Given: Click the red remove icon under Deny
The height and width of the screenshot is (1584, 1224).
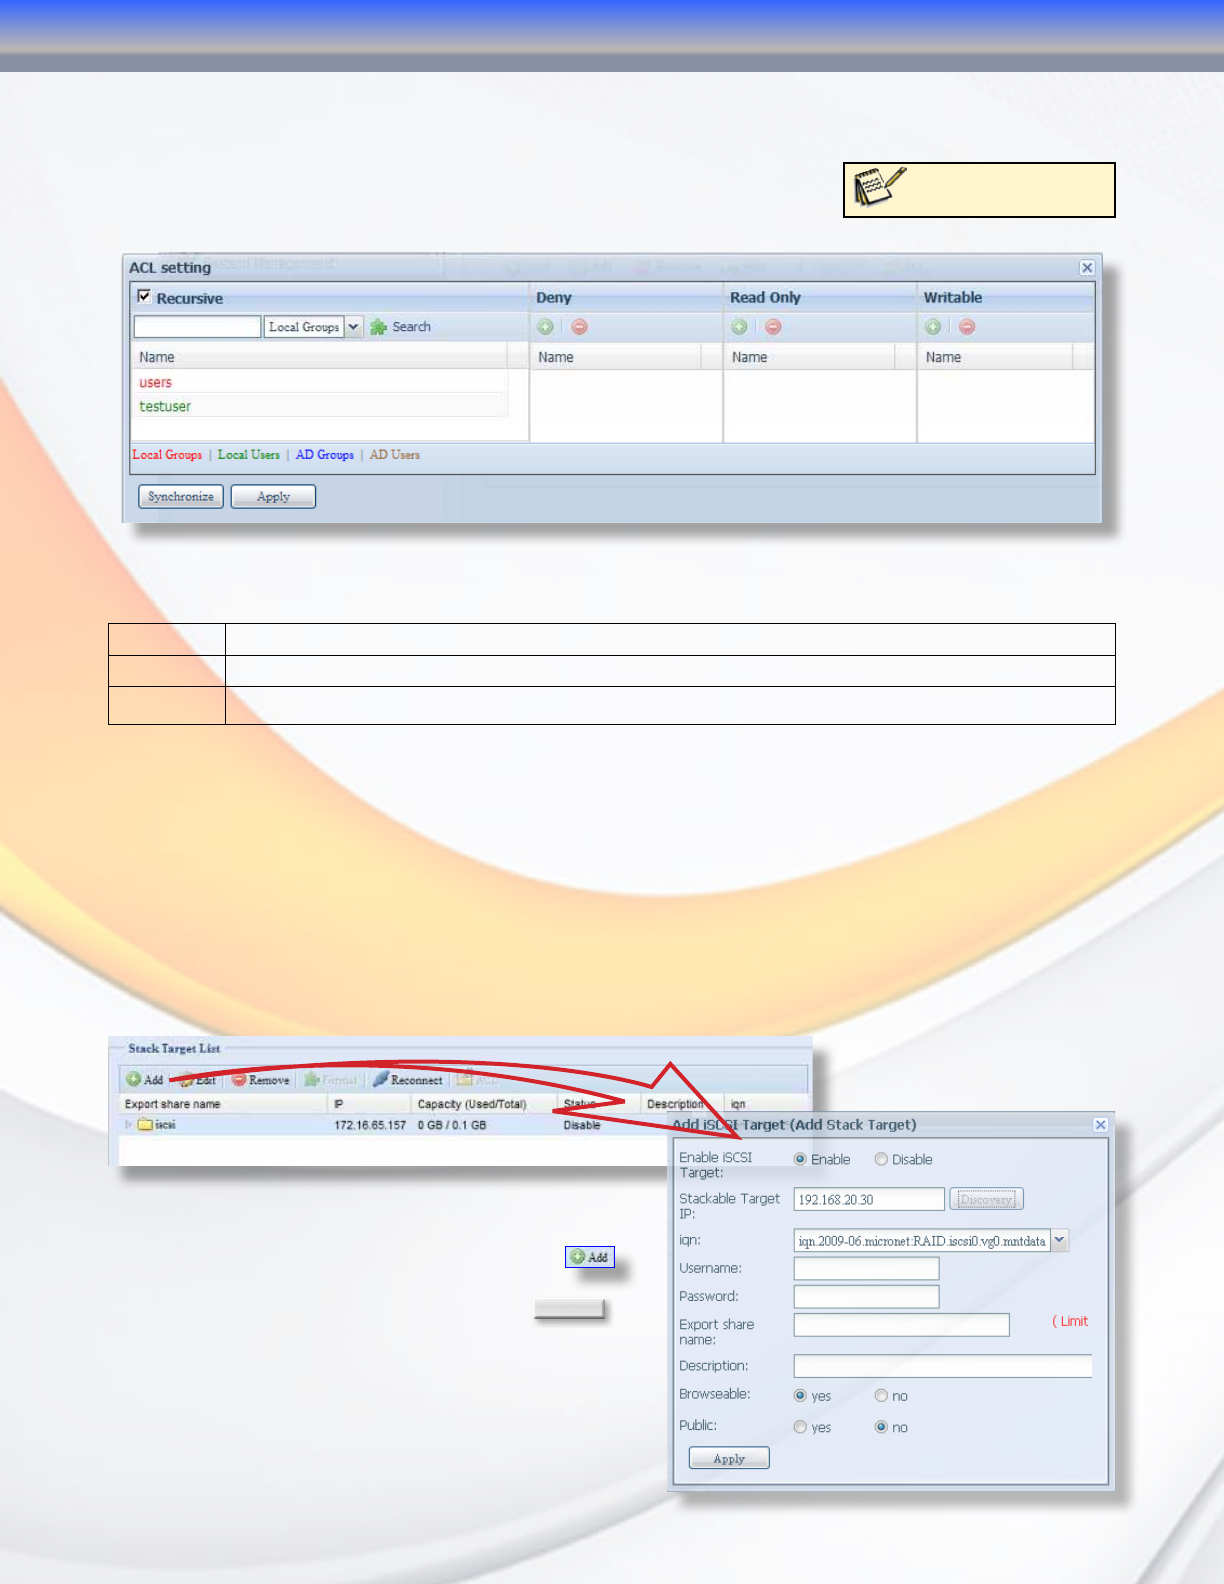Looking at the screenshot, I should click(580, 327).
